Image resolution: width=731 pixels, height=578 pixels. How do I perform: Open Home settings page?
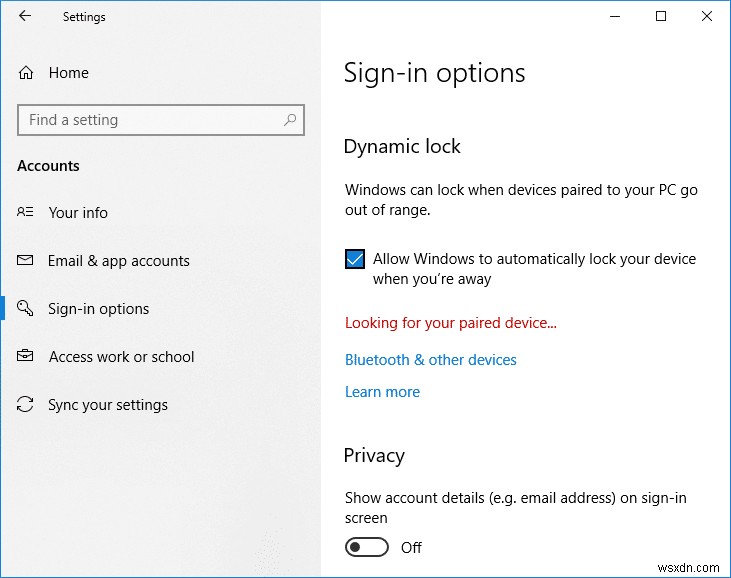[69, 73]
